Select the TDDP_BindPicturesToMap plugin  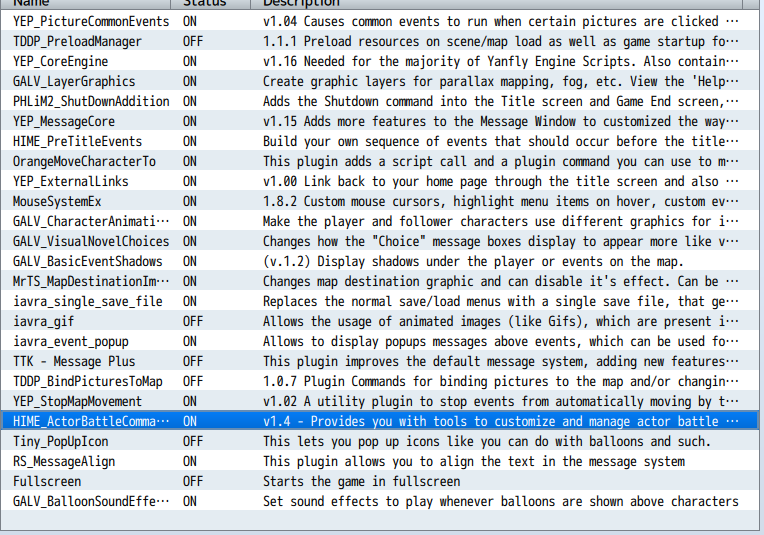[88, 381]
